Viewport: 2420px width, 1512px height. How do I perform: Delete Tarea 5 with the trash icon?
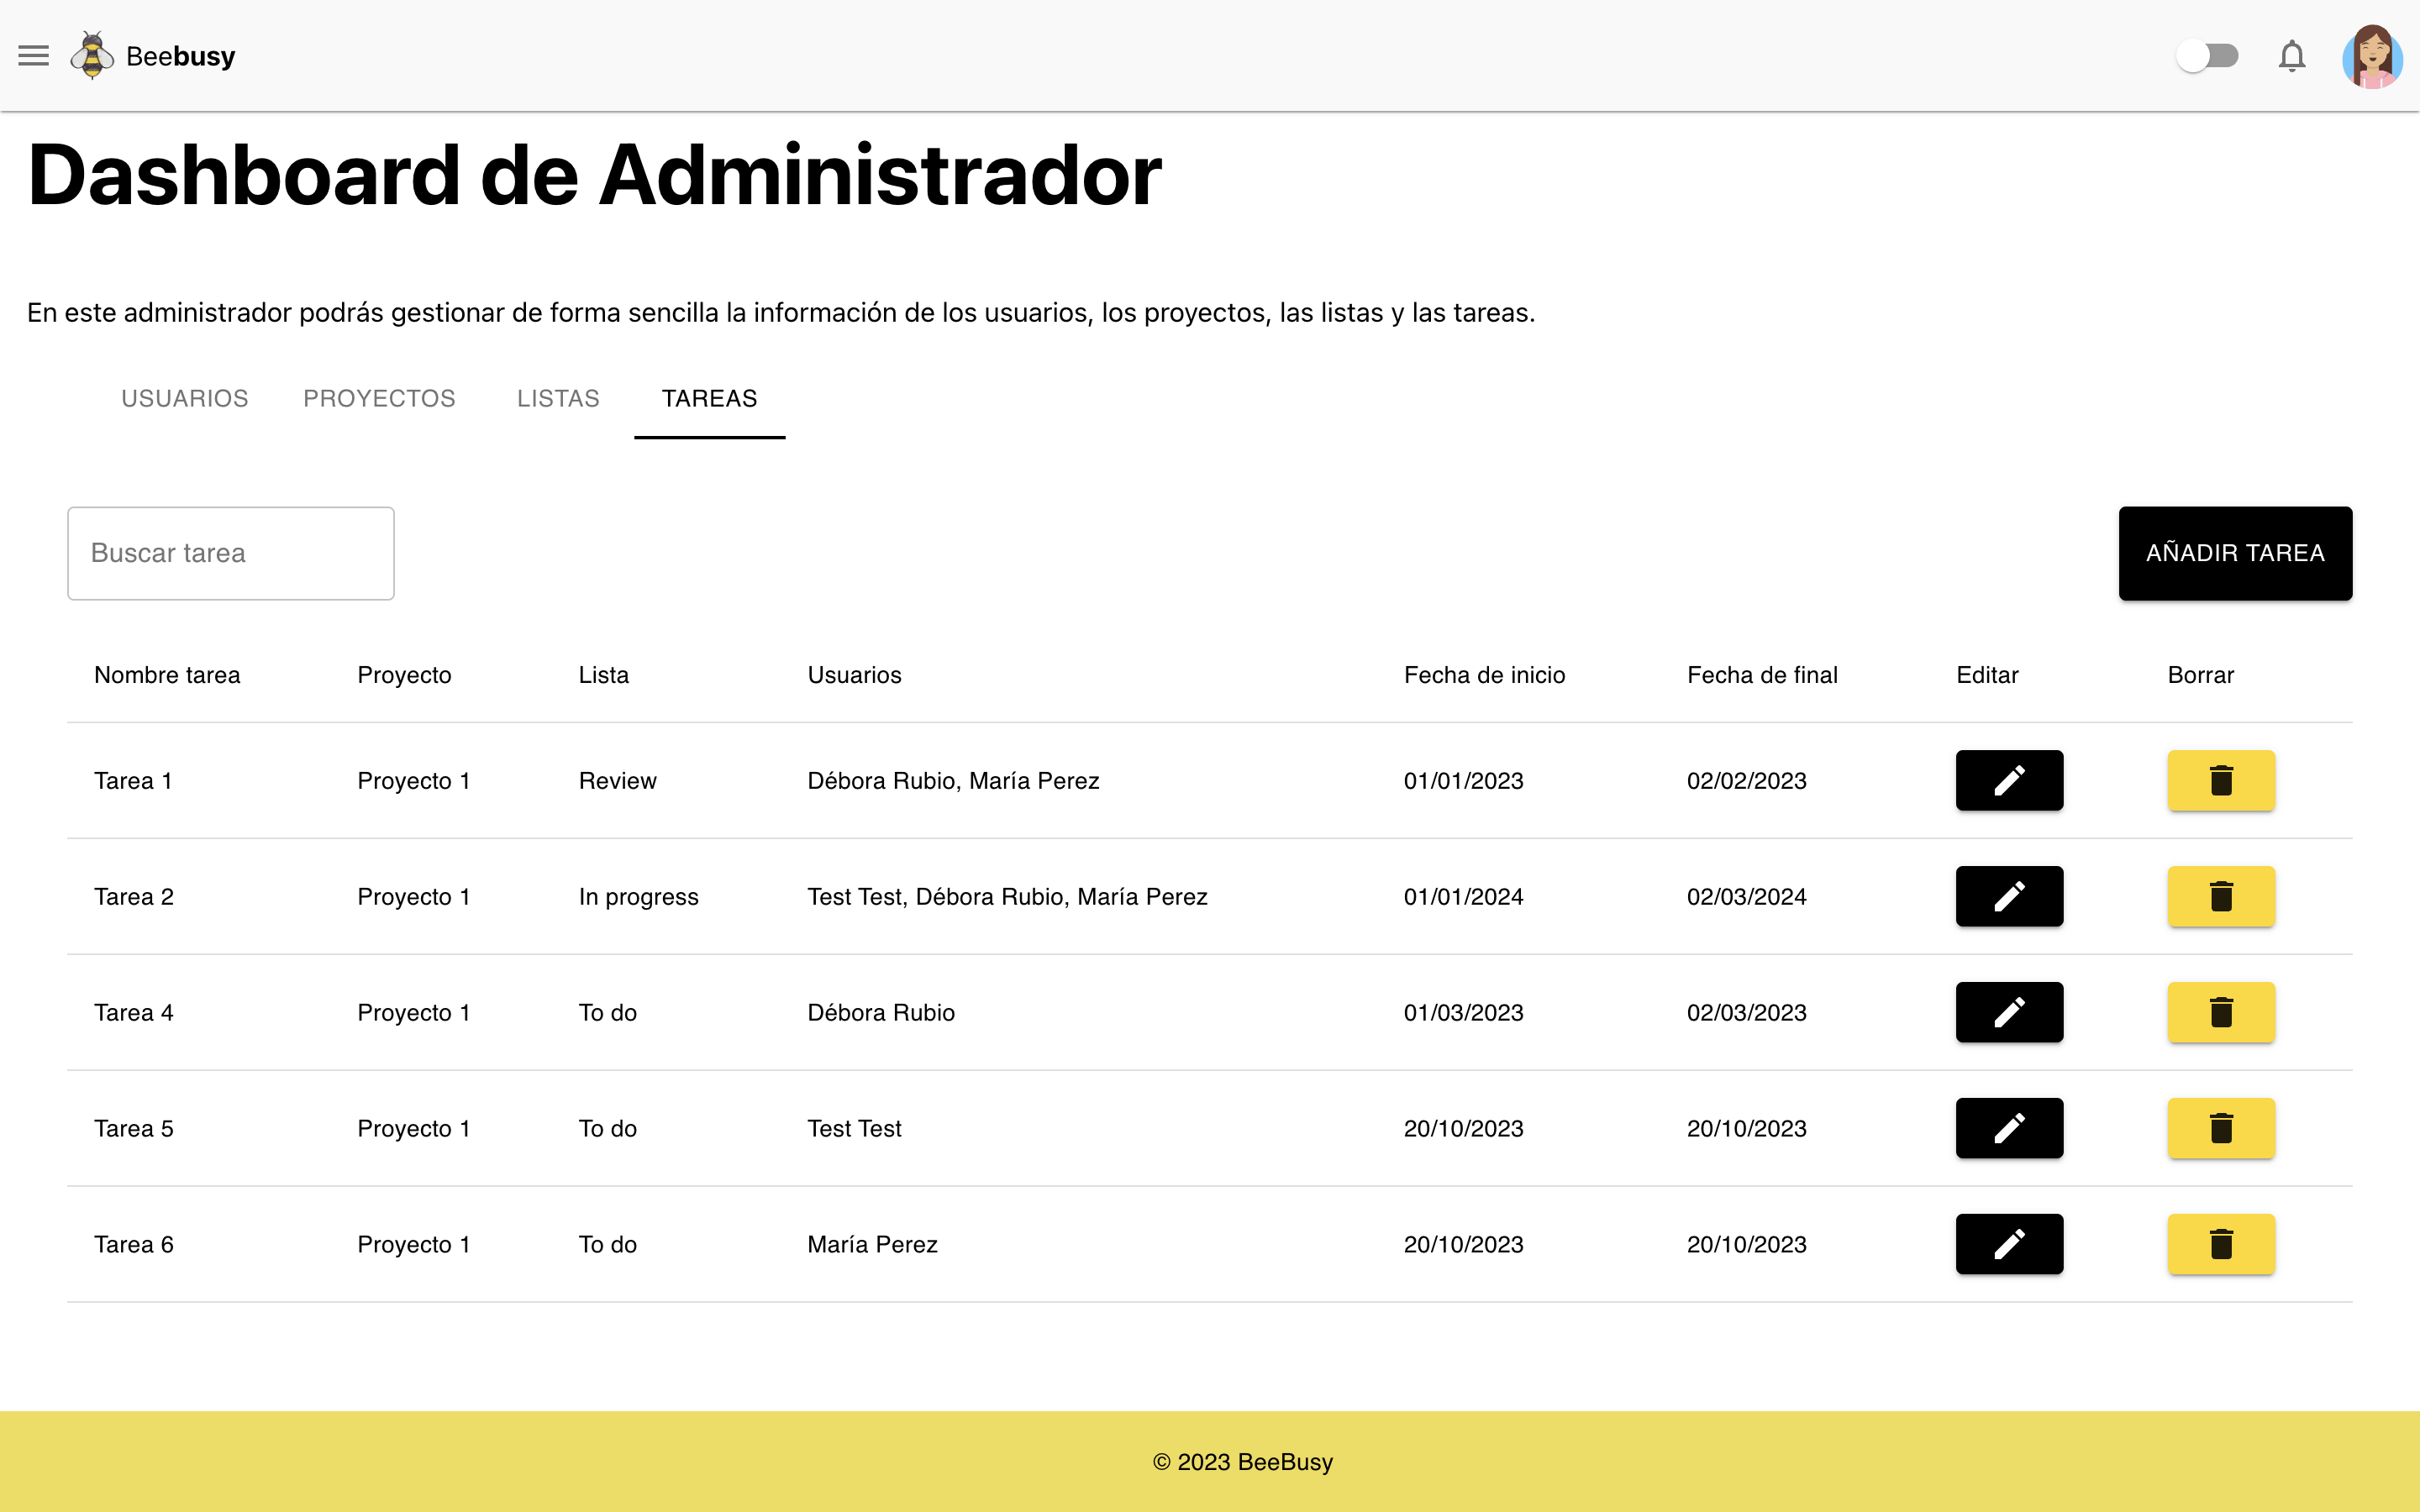2221,1128
